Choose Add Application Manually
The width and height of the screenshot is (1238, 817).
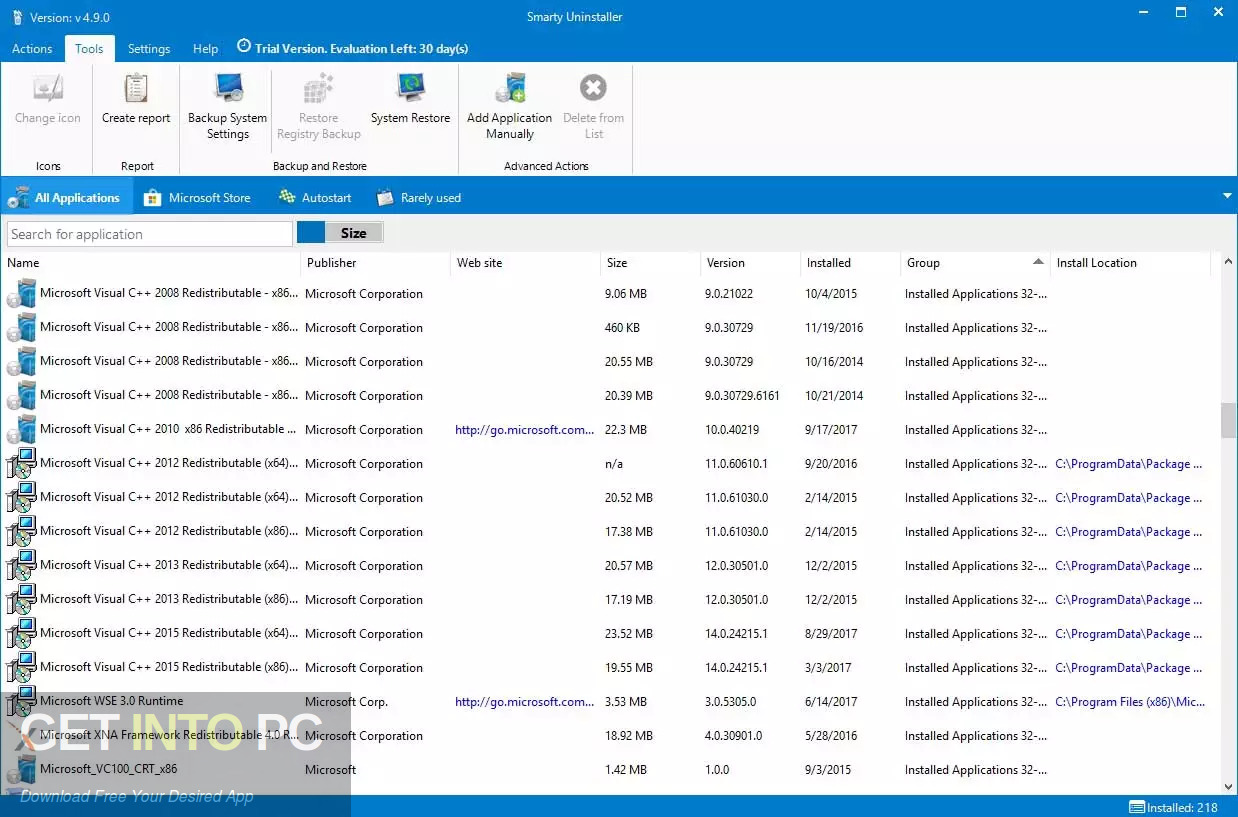pyautogui.click(x=509, y=107)
